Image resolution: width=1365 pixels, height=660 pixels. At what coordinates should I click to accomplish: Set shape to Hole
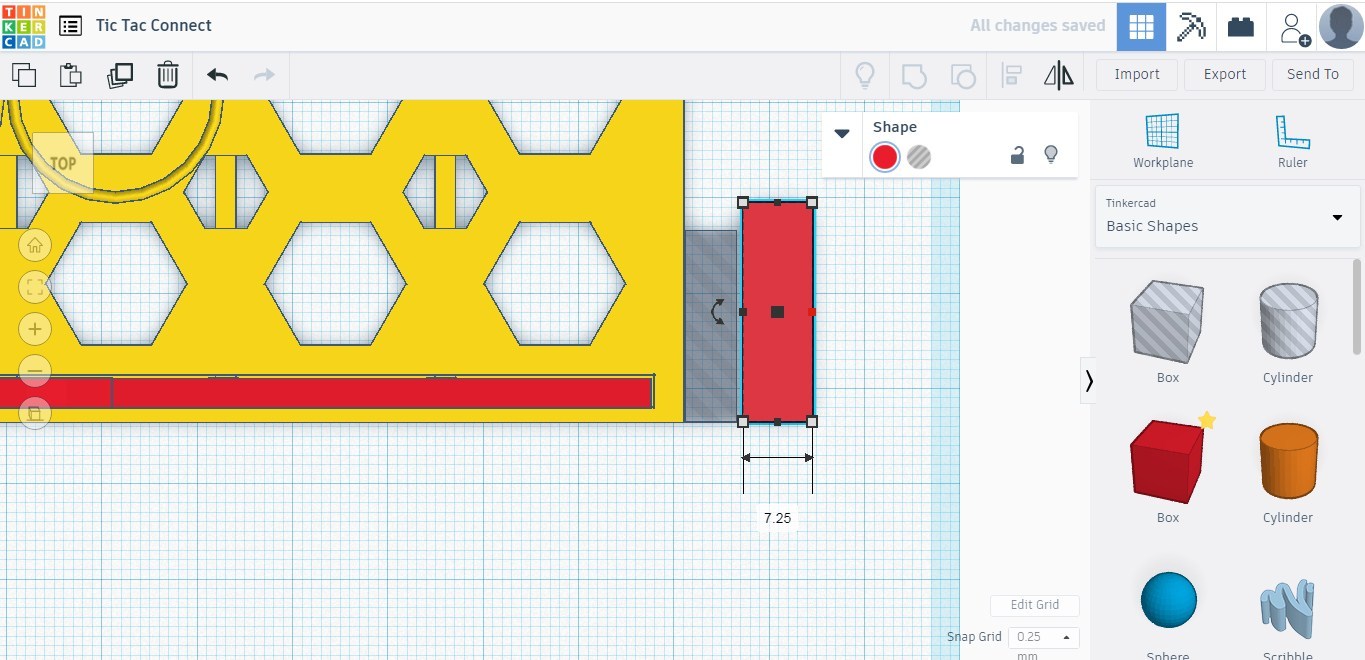(919, 157)
